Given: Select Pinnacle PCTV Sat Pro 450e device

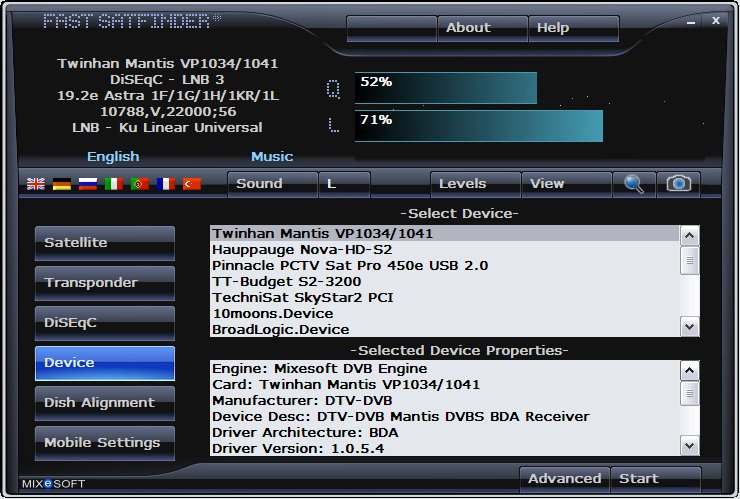Looking at the screenshot, I should 445,266.
